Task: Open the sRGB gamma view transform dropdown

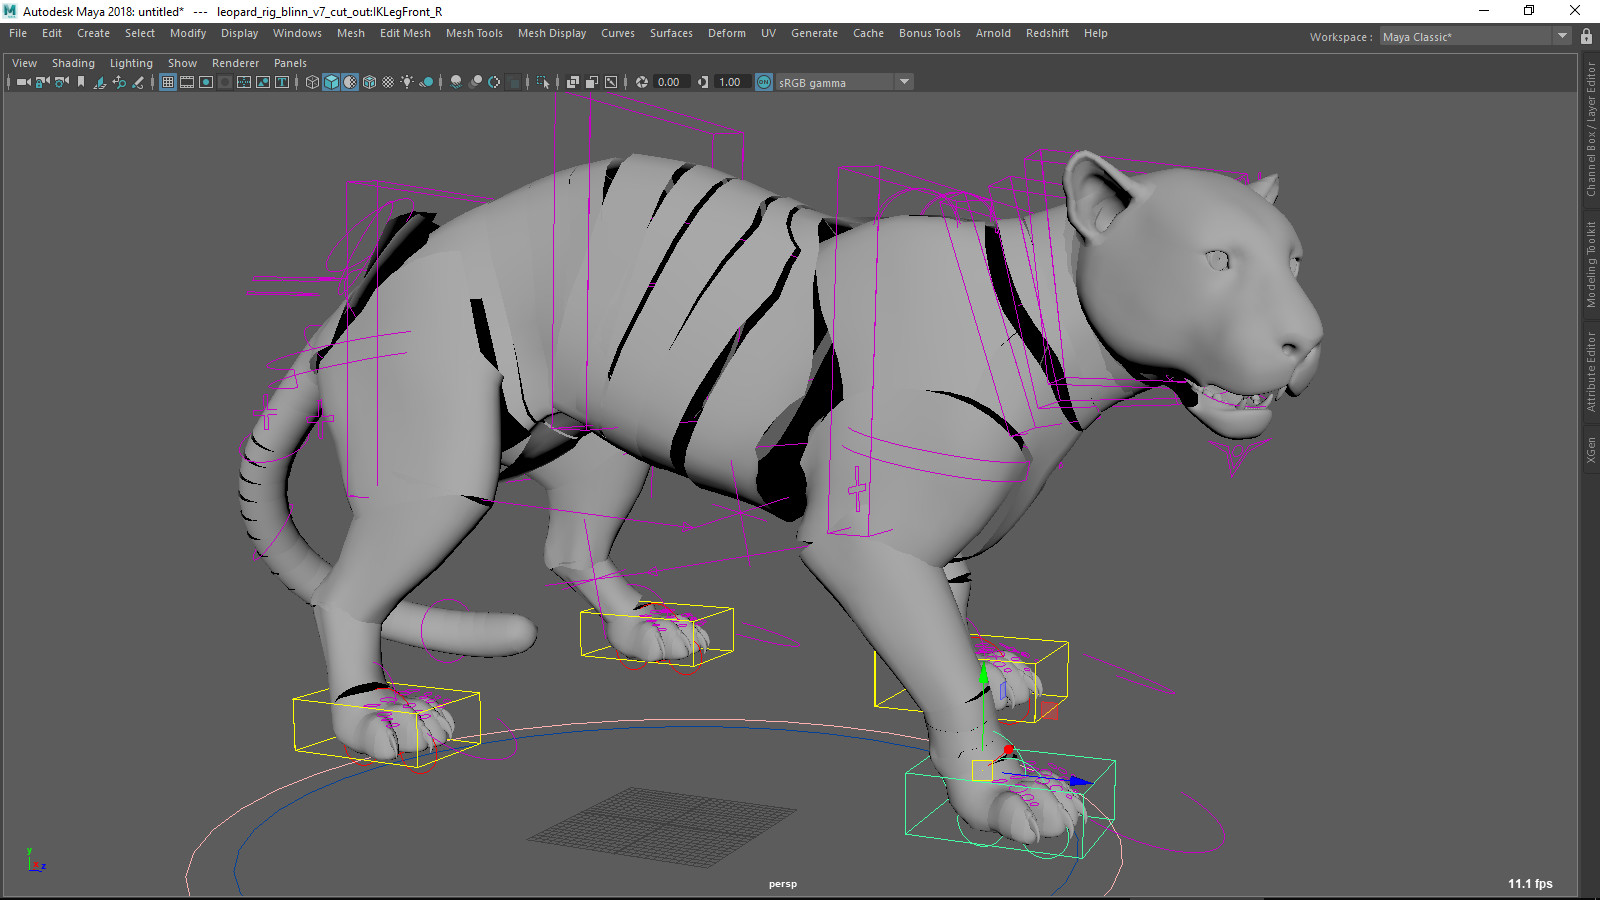Action: coord(903,82)
